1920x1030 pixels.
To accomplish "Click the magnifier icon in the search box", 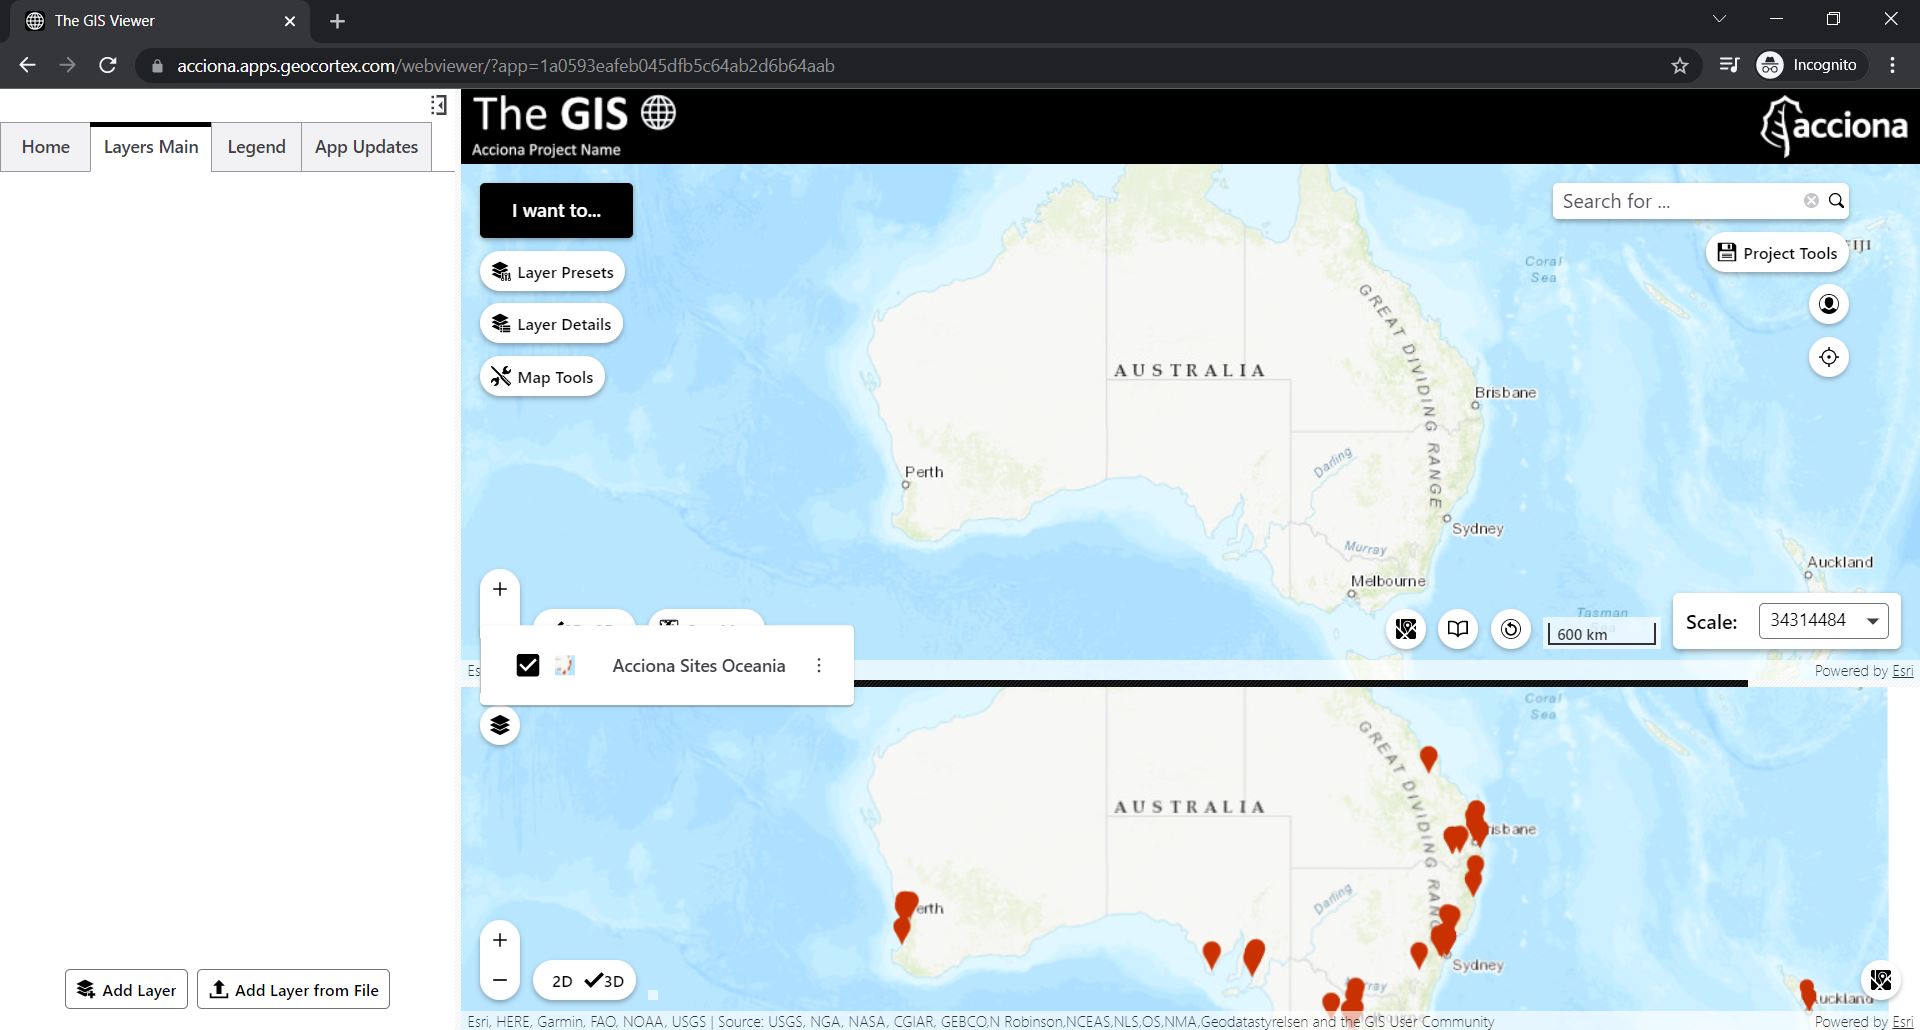I will [1836, 201].
